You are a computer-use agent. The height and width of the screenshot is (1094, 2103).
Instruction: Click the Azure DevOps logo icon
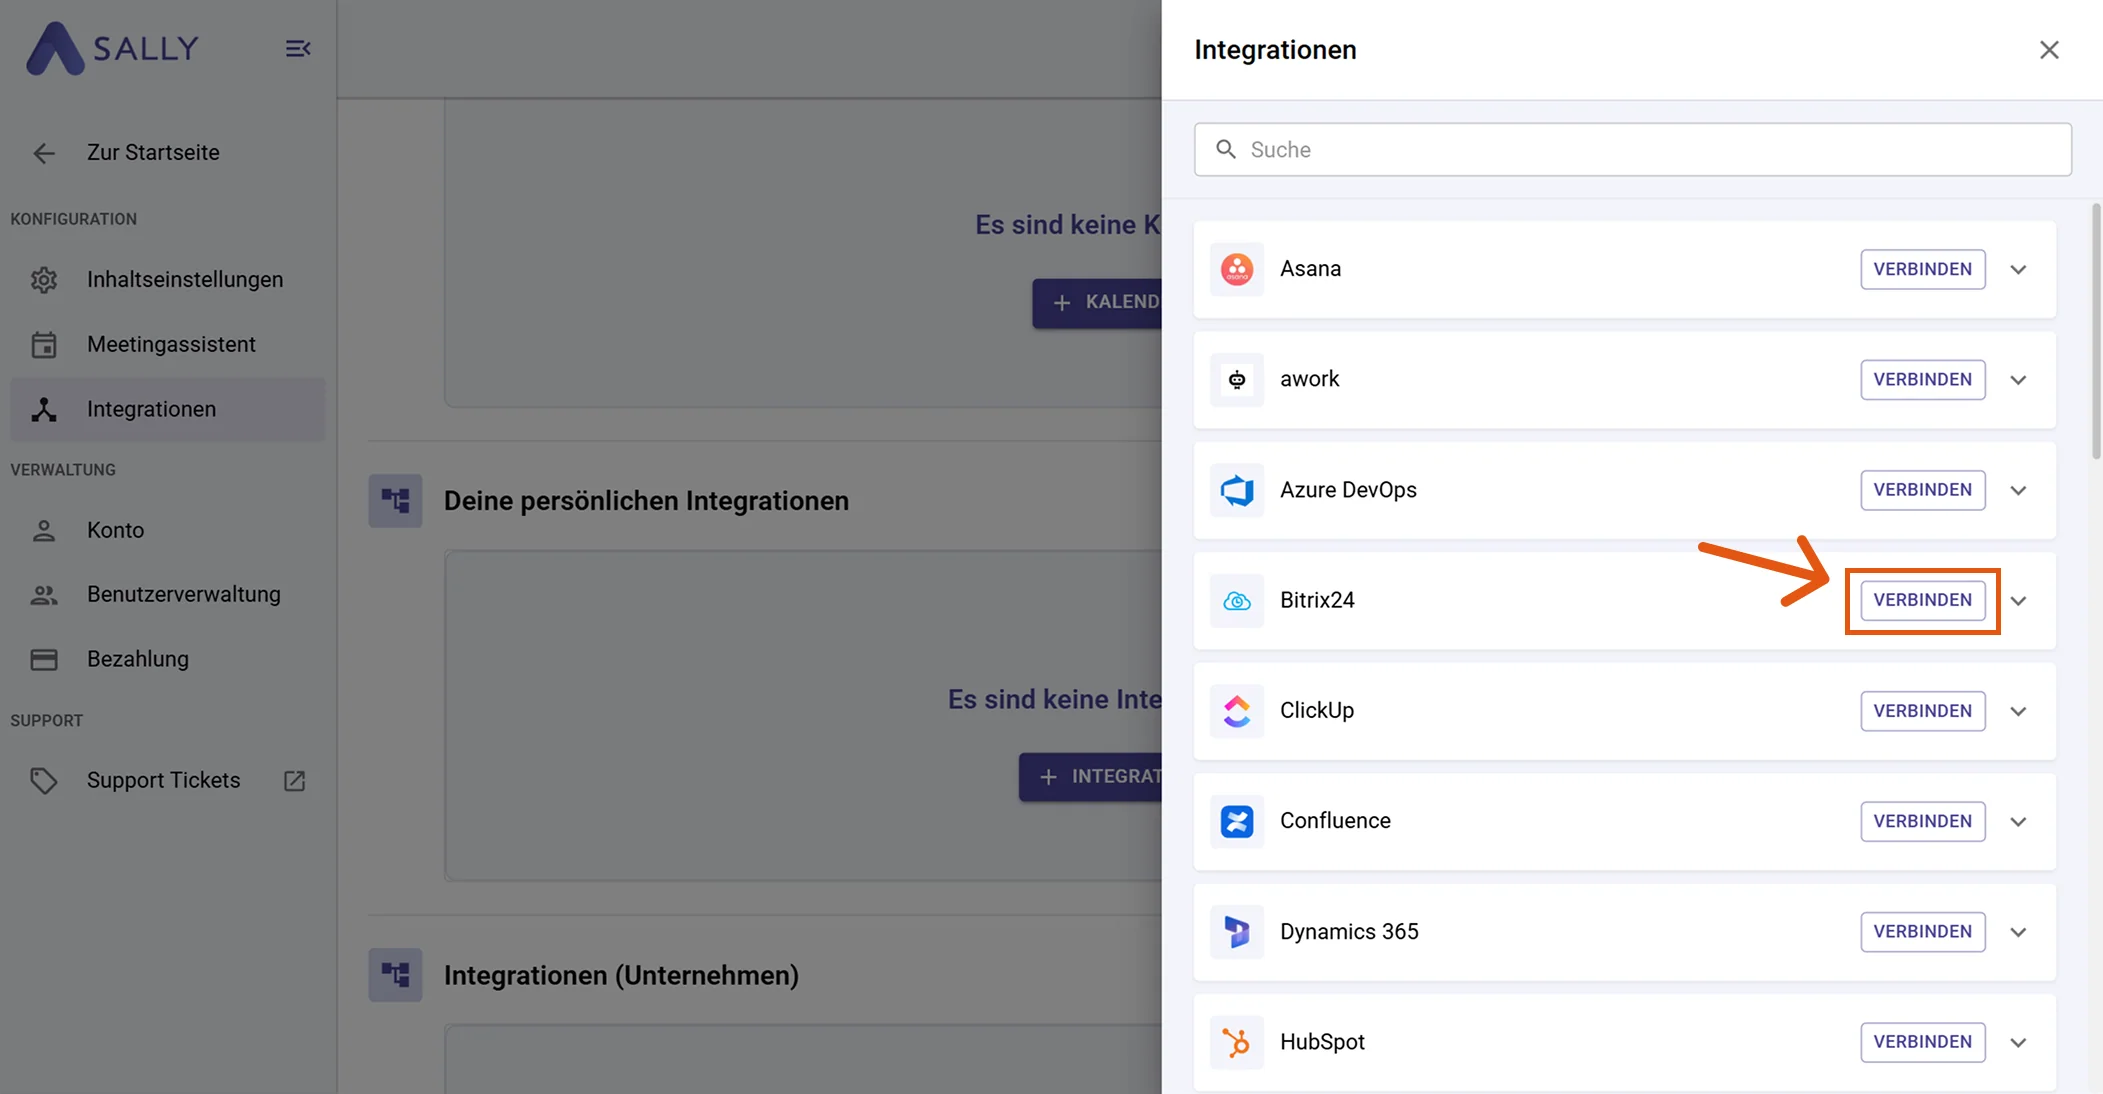[1237, 490]
